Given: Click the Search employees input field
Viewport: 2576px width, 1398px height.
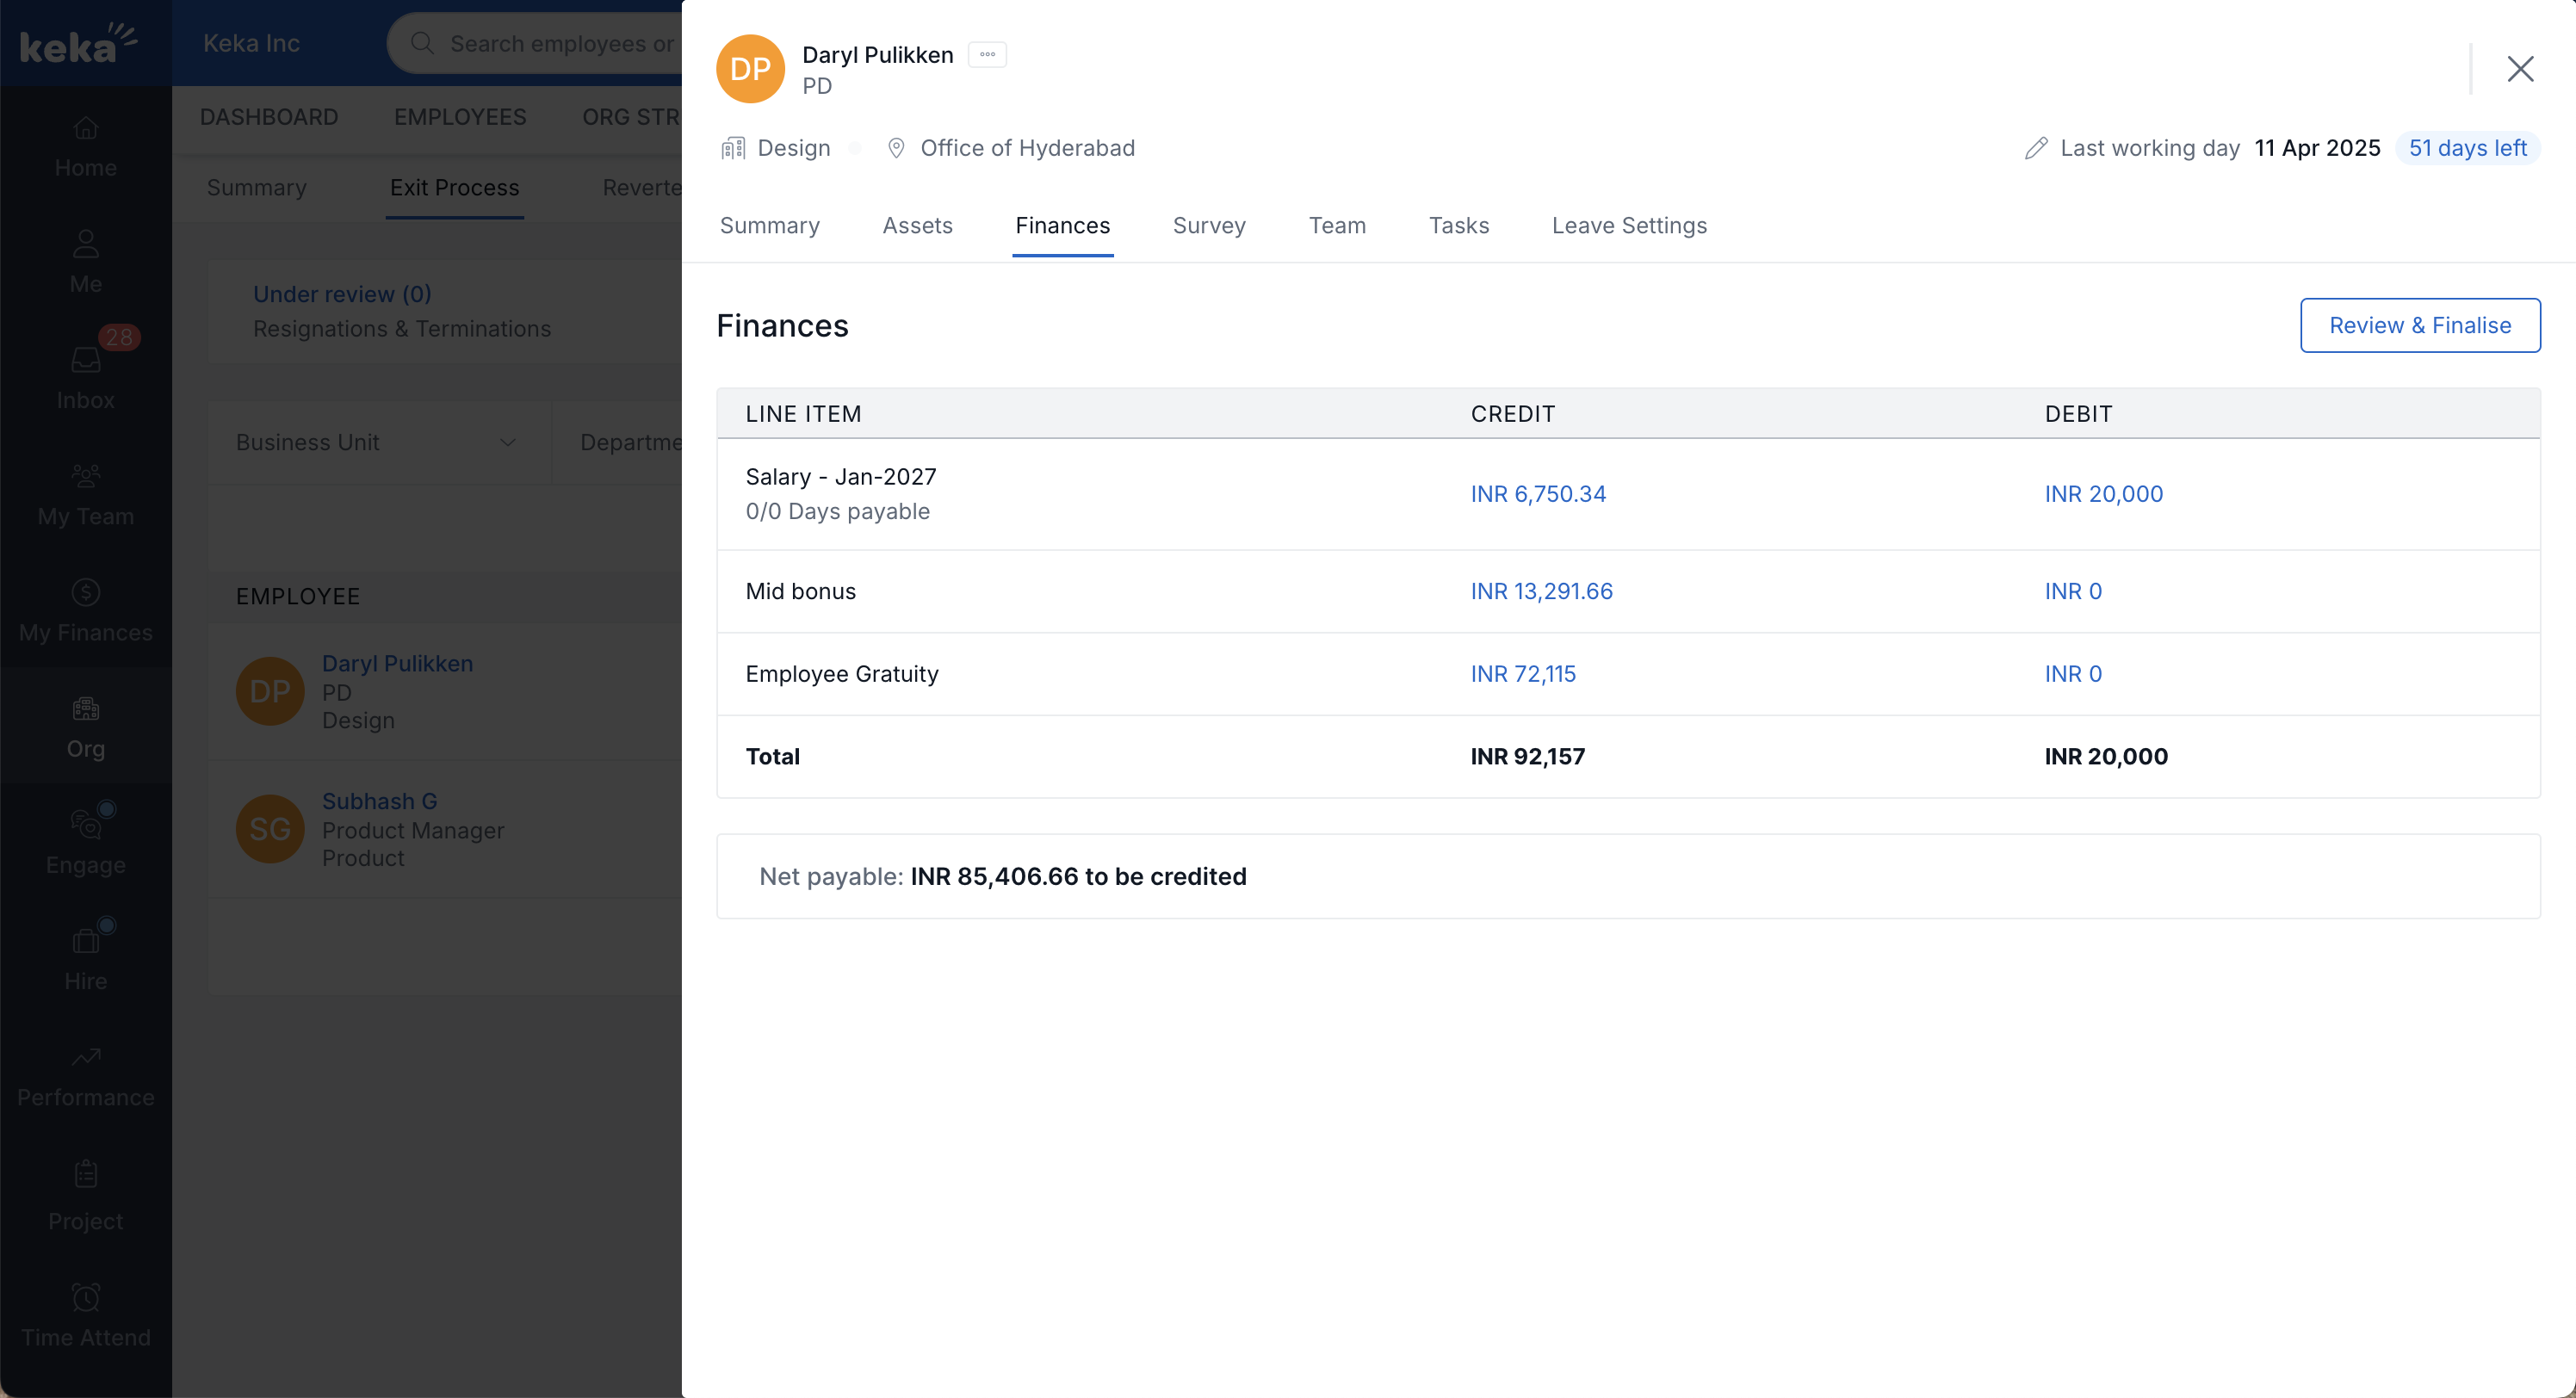Looking at the screenshot, I should click(560, 44).
